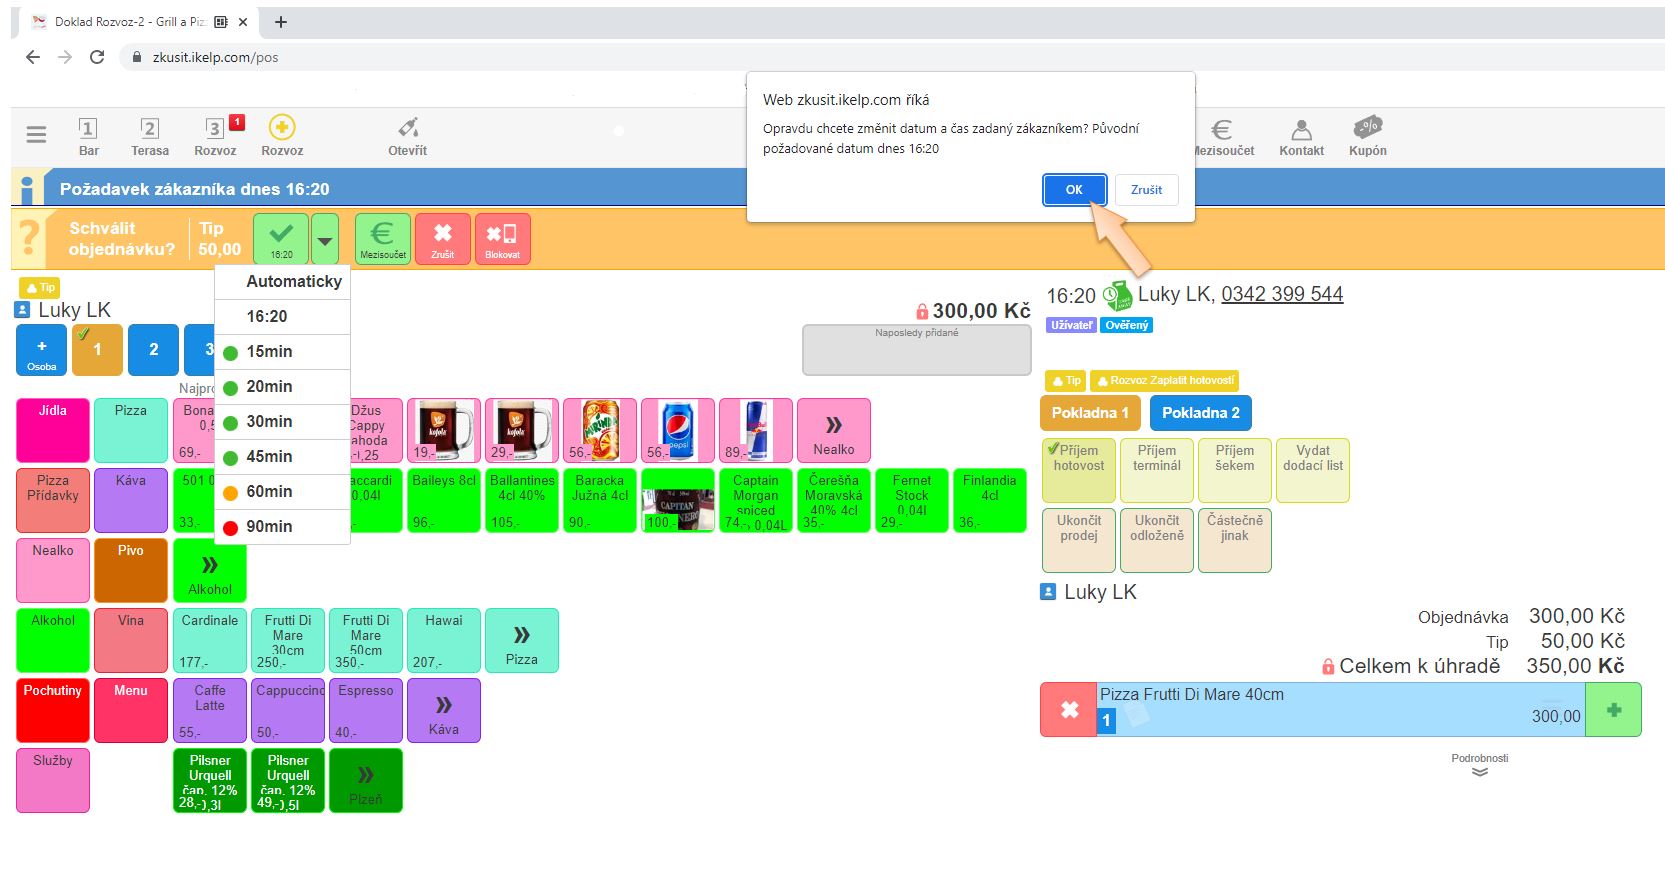The image size is (1665, 870).
Task: Select Příjem hotovost payment option
Action: [1078, 470]
